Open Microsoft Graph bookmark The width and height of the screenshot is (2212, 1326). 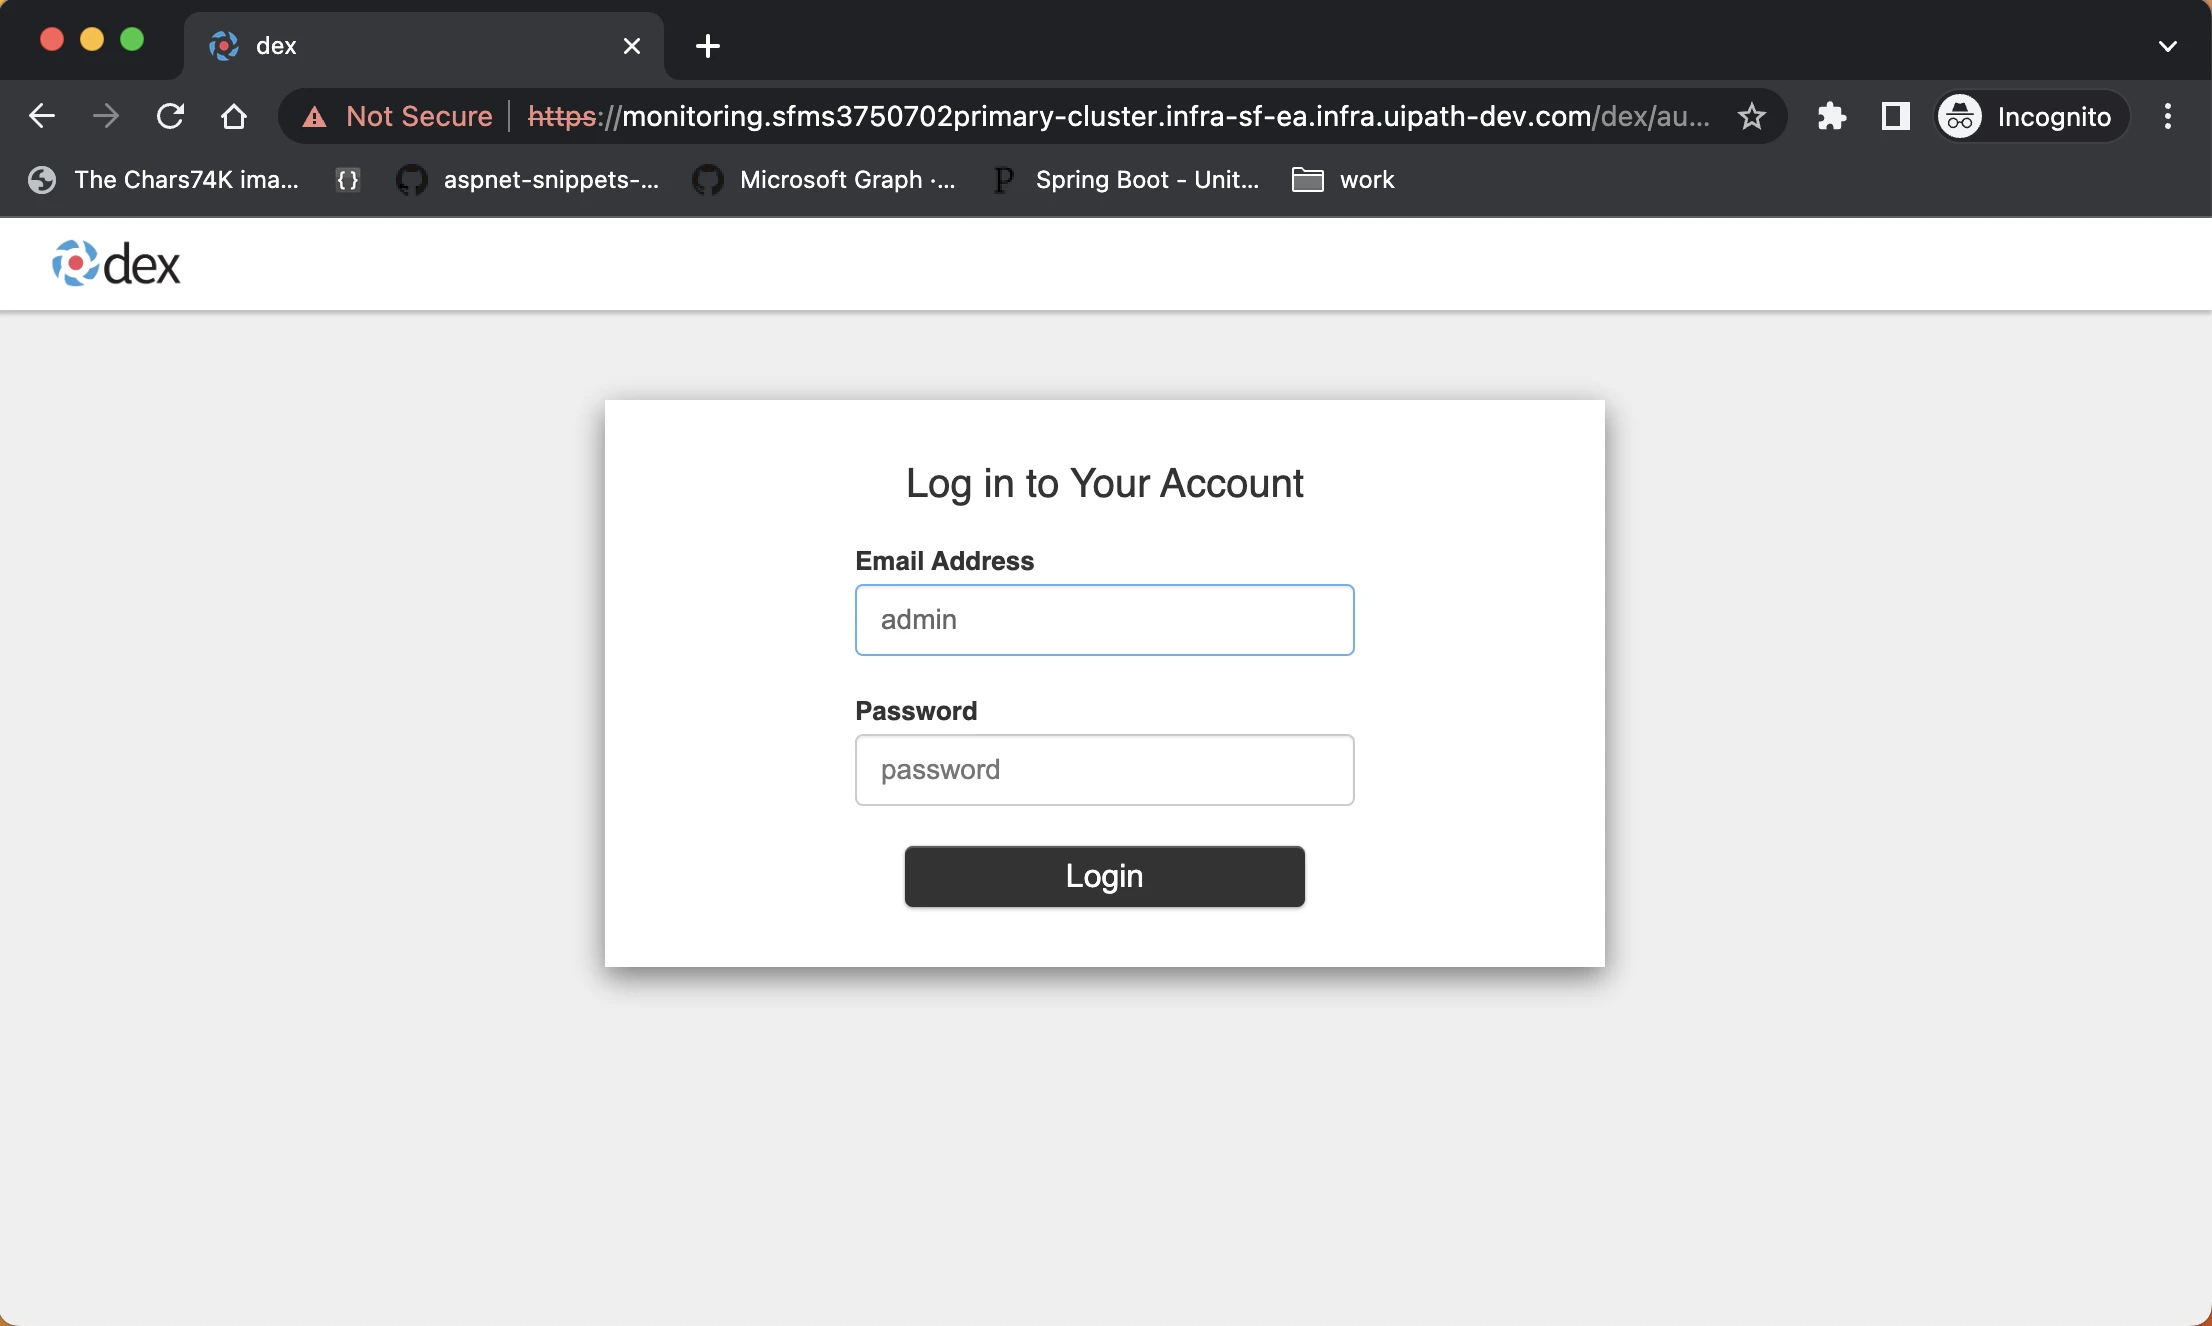pos(823,180)
